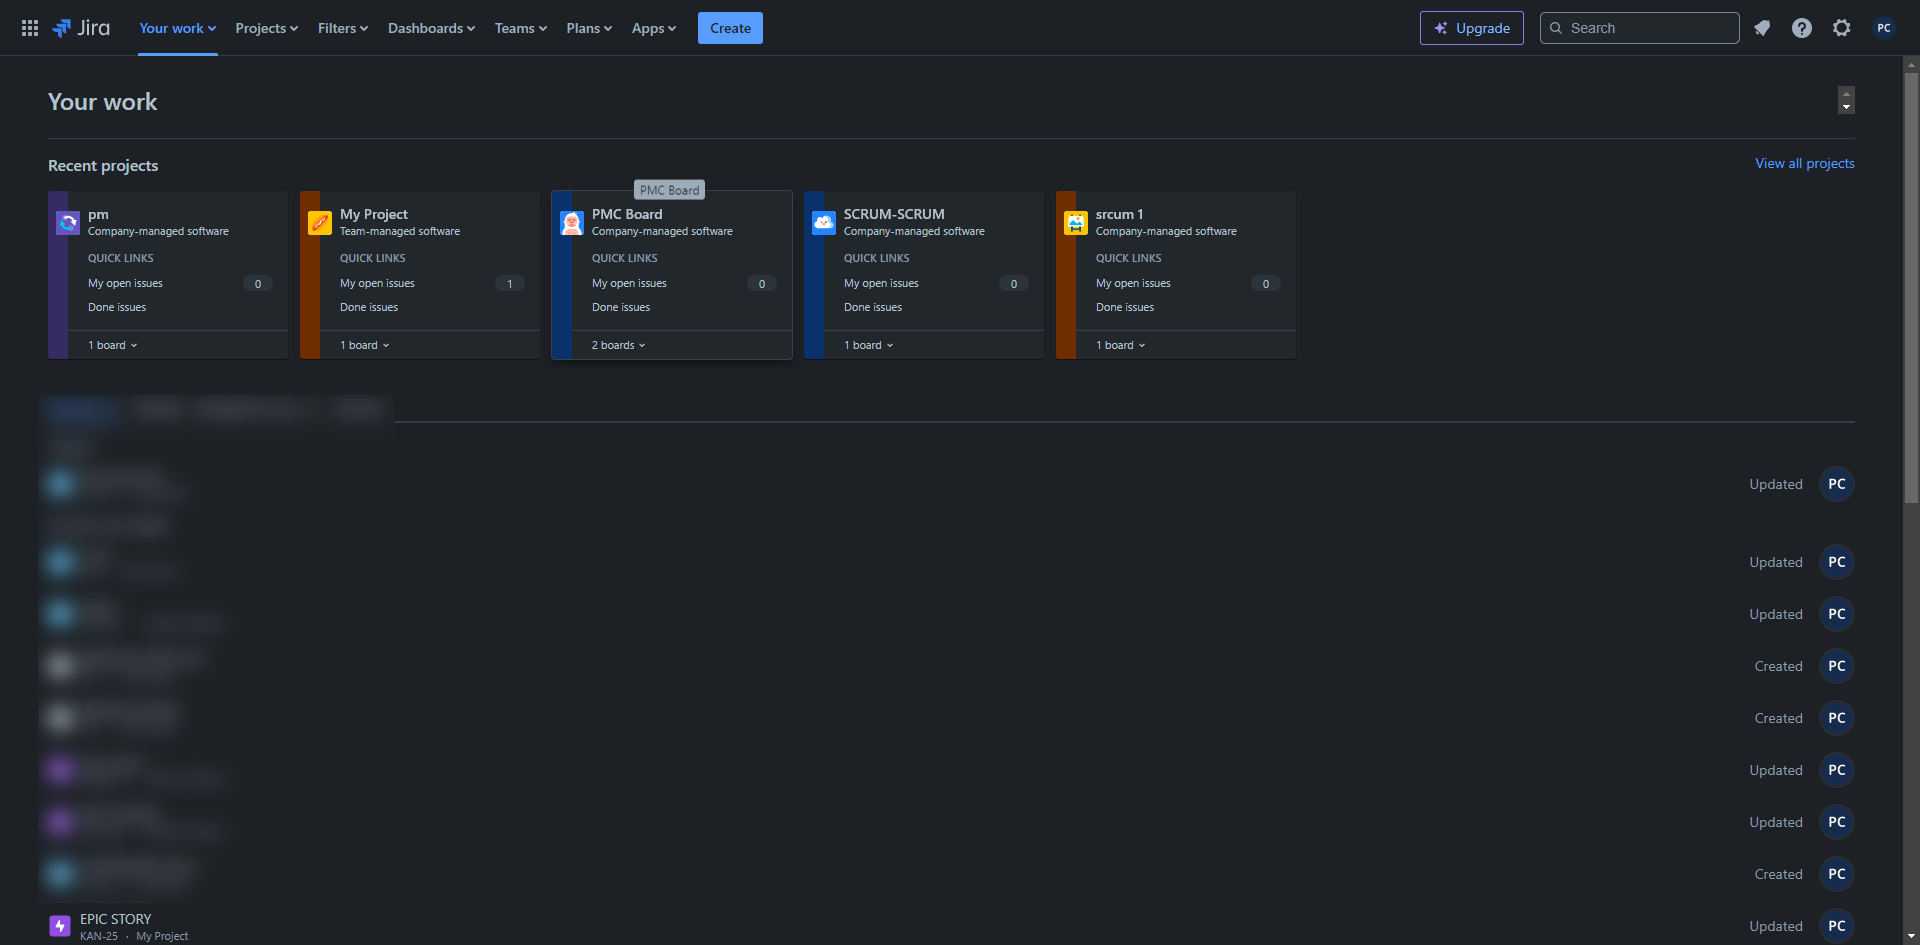The width and height of the screenshot is (1920, 945).
Task: Open SCRUM-SCRUM's Done issues link
Action: (873, 307)
